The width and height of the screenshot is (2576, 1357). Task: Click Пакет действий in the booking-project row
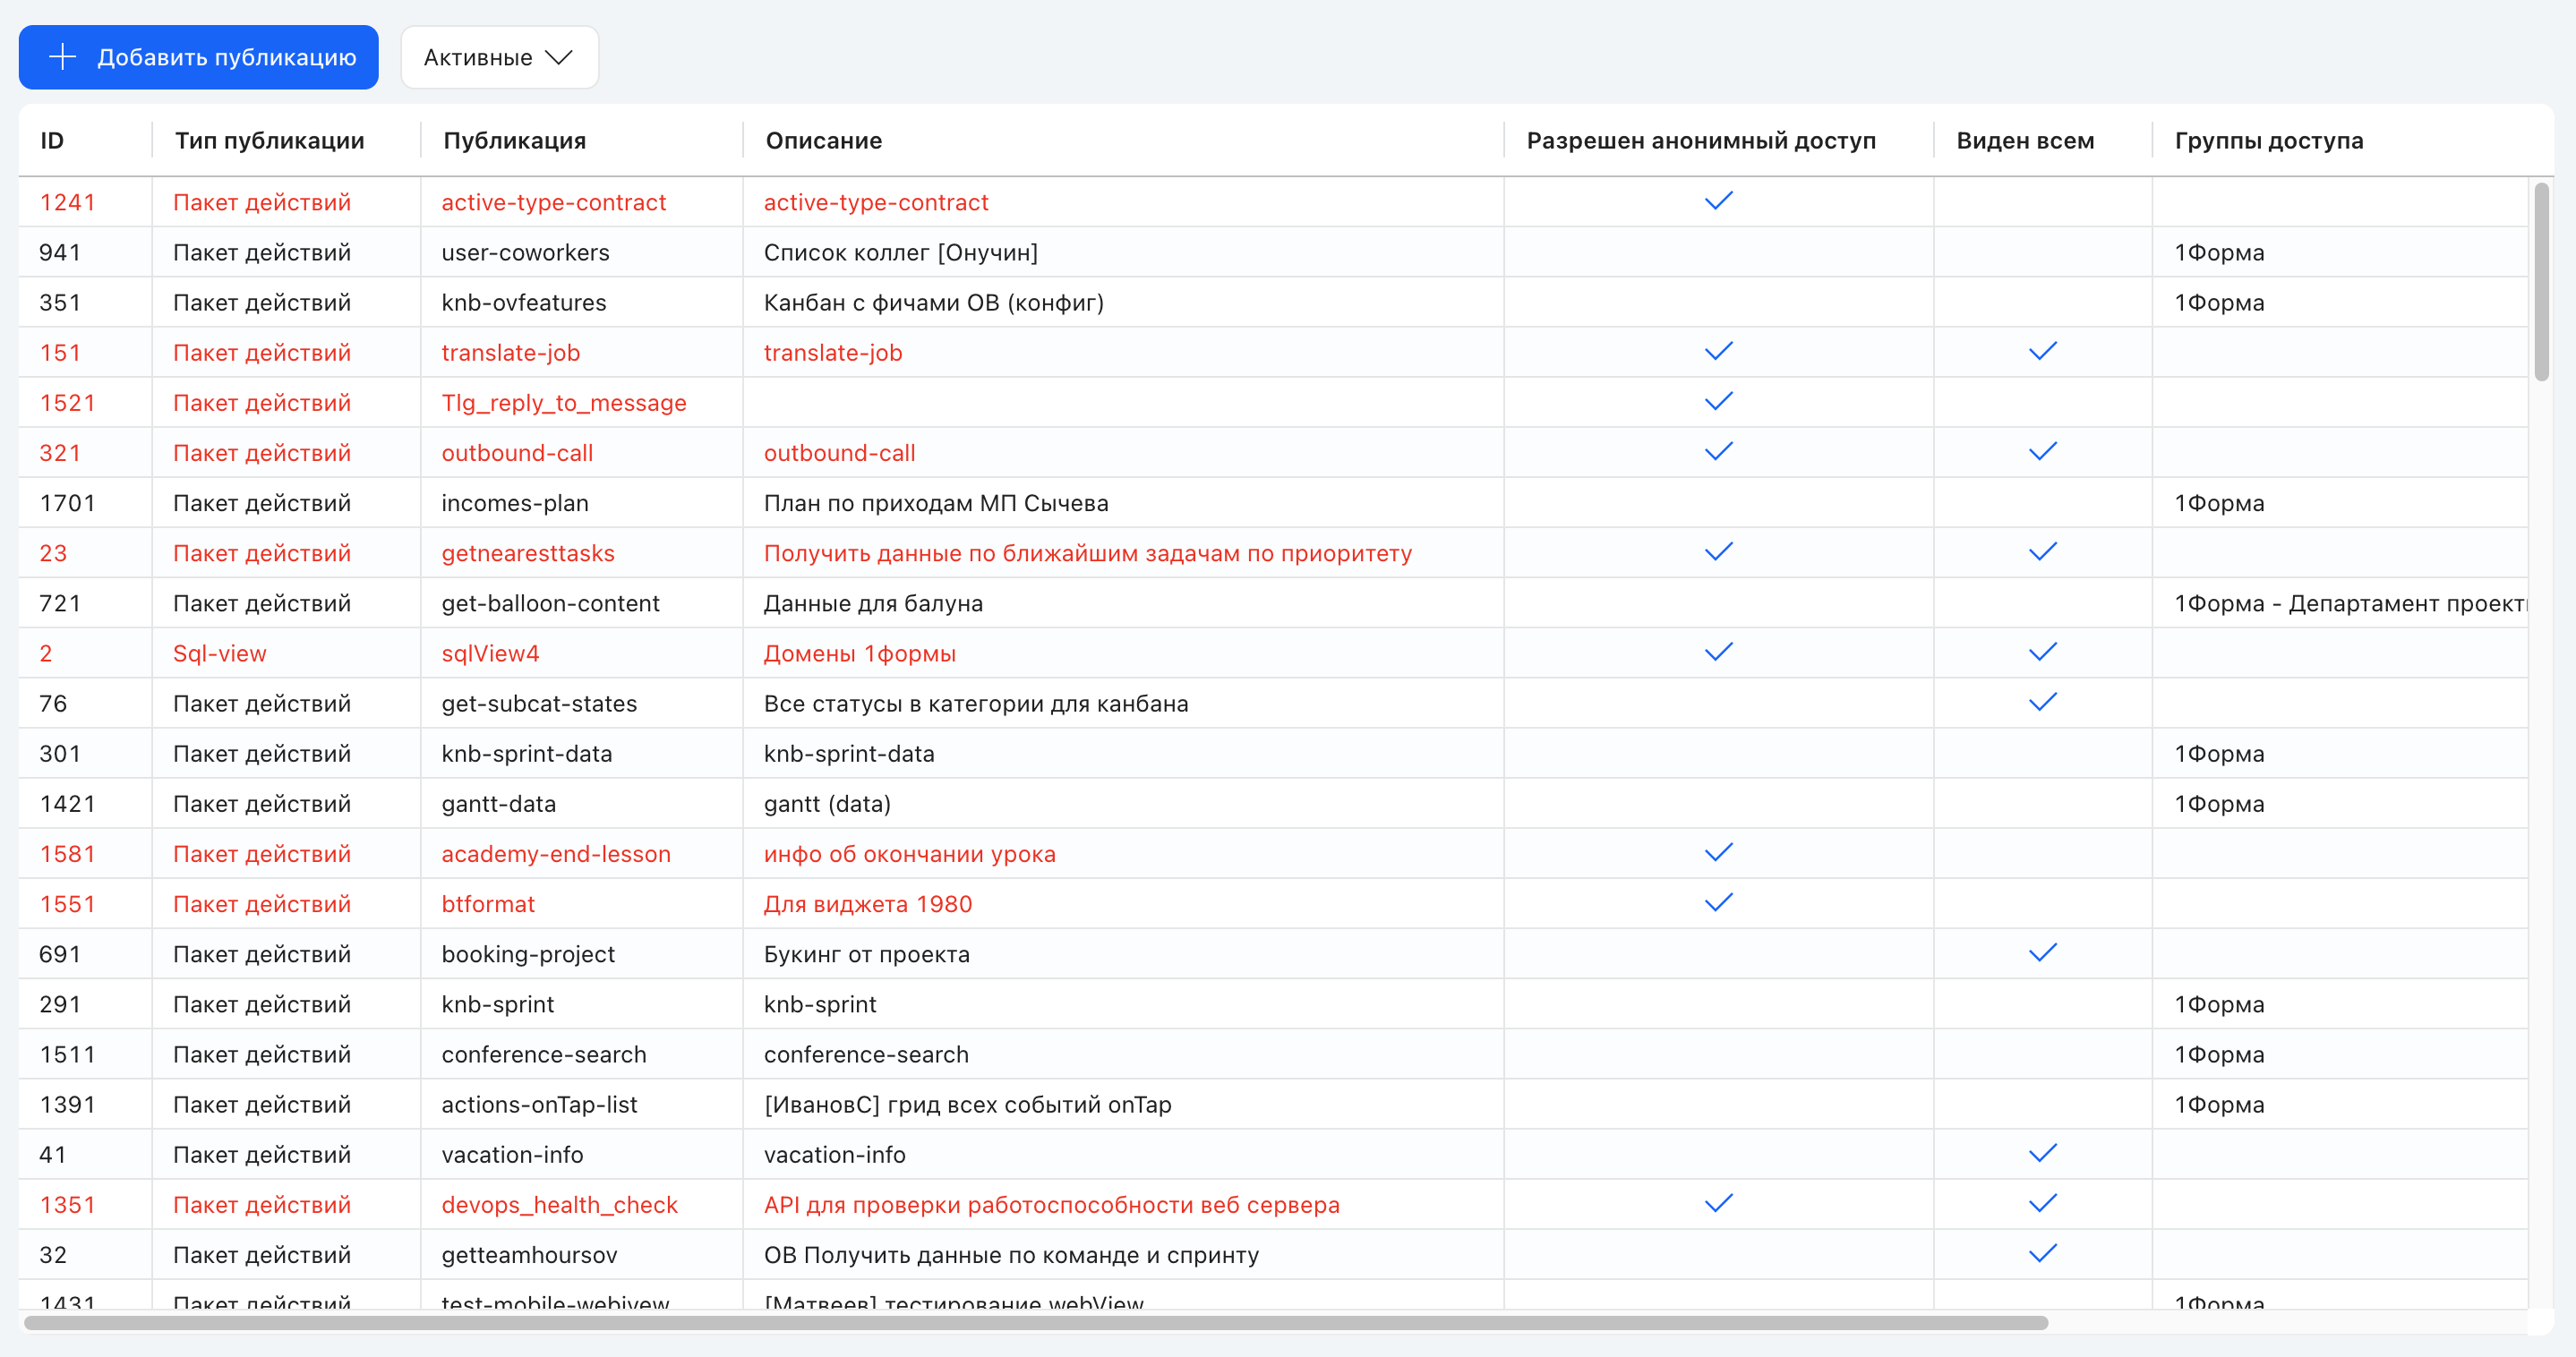coord(261,954)
